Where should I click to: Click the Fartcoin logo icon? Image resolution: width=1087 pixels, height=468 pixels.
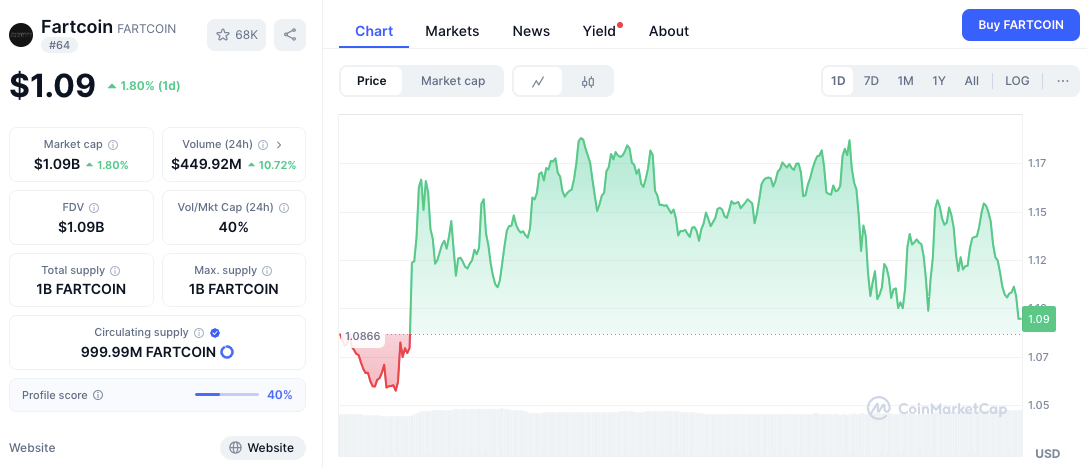pyautogui.click(x=21, y=35)
